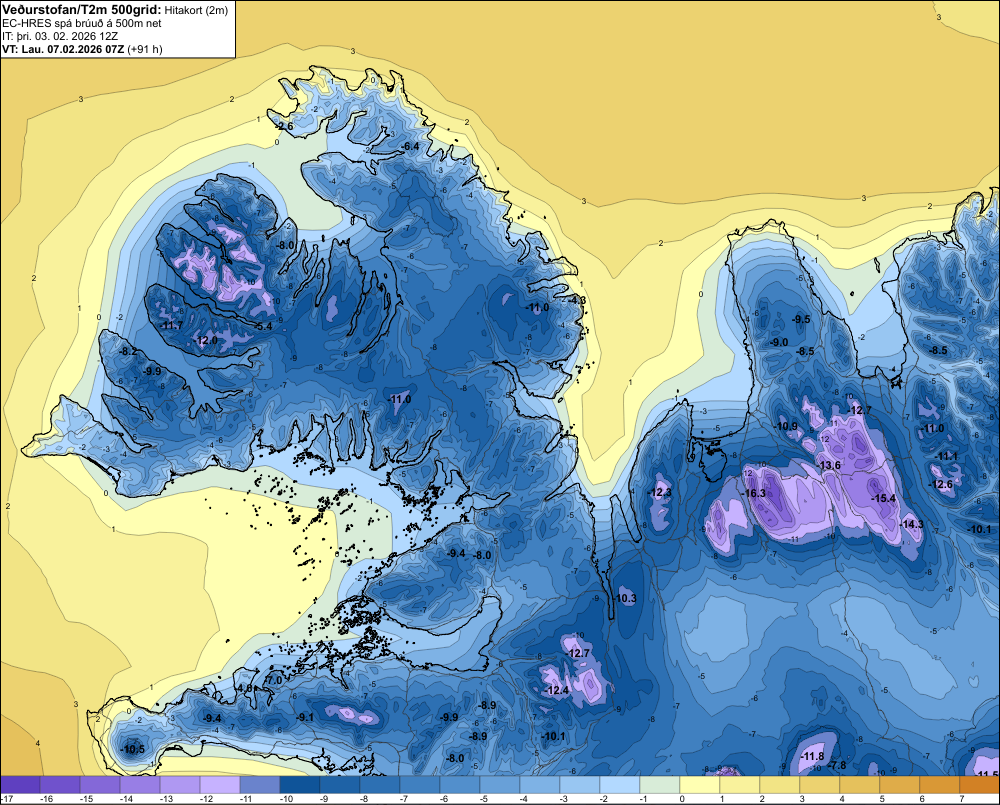Viewport: 1000px width, 805px height.
Task: Click legend swatch between -15 and -14
Action: tap(100, 785)
